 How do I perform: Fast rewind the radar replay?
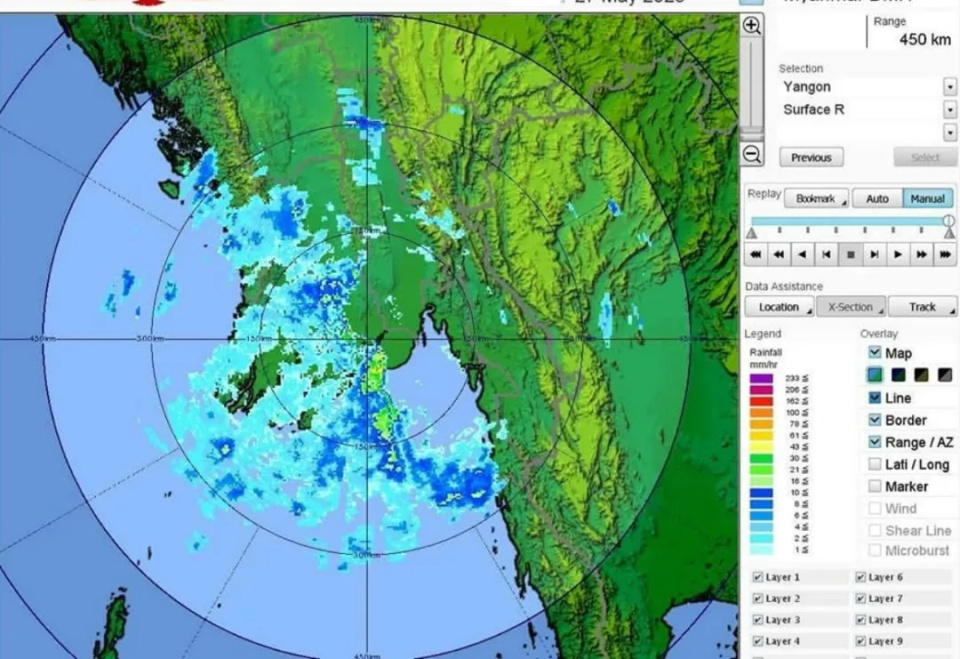click(x=779, y=254)
